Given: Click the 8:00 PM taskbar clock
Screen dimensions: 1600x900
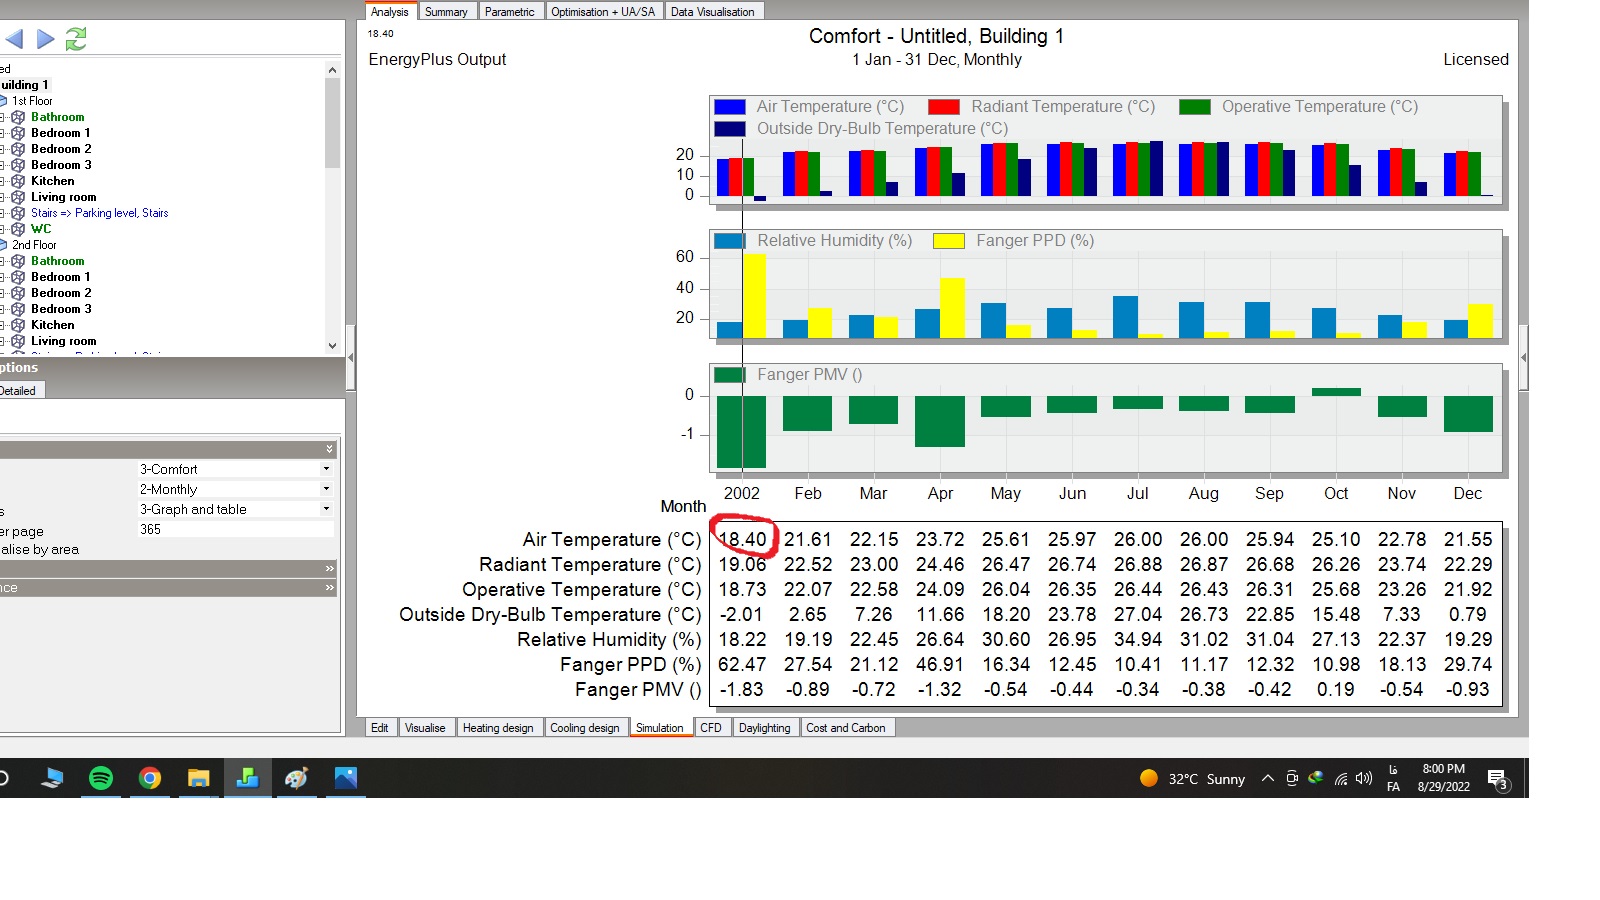Looking at the screenshot, I should coord(1444,769).
